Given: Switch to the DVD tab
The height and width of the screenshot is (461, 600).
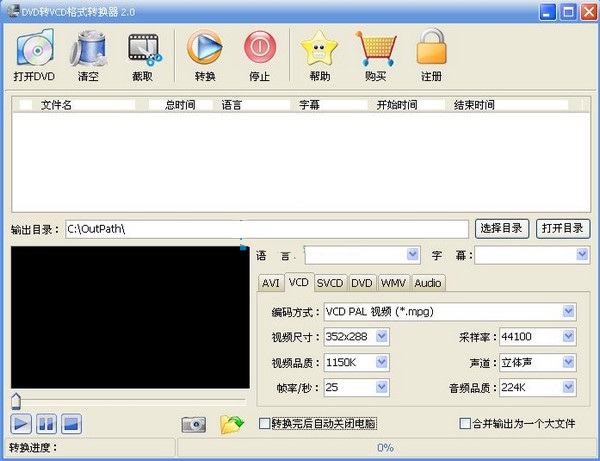Looking at the screenshot, I should tap(362, 283).
